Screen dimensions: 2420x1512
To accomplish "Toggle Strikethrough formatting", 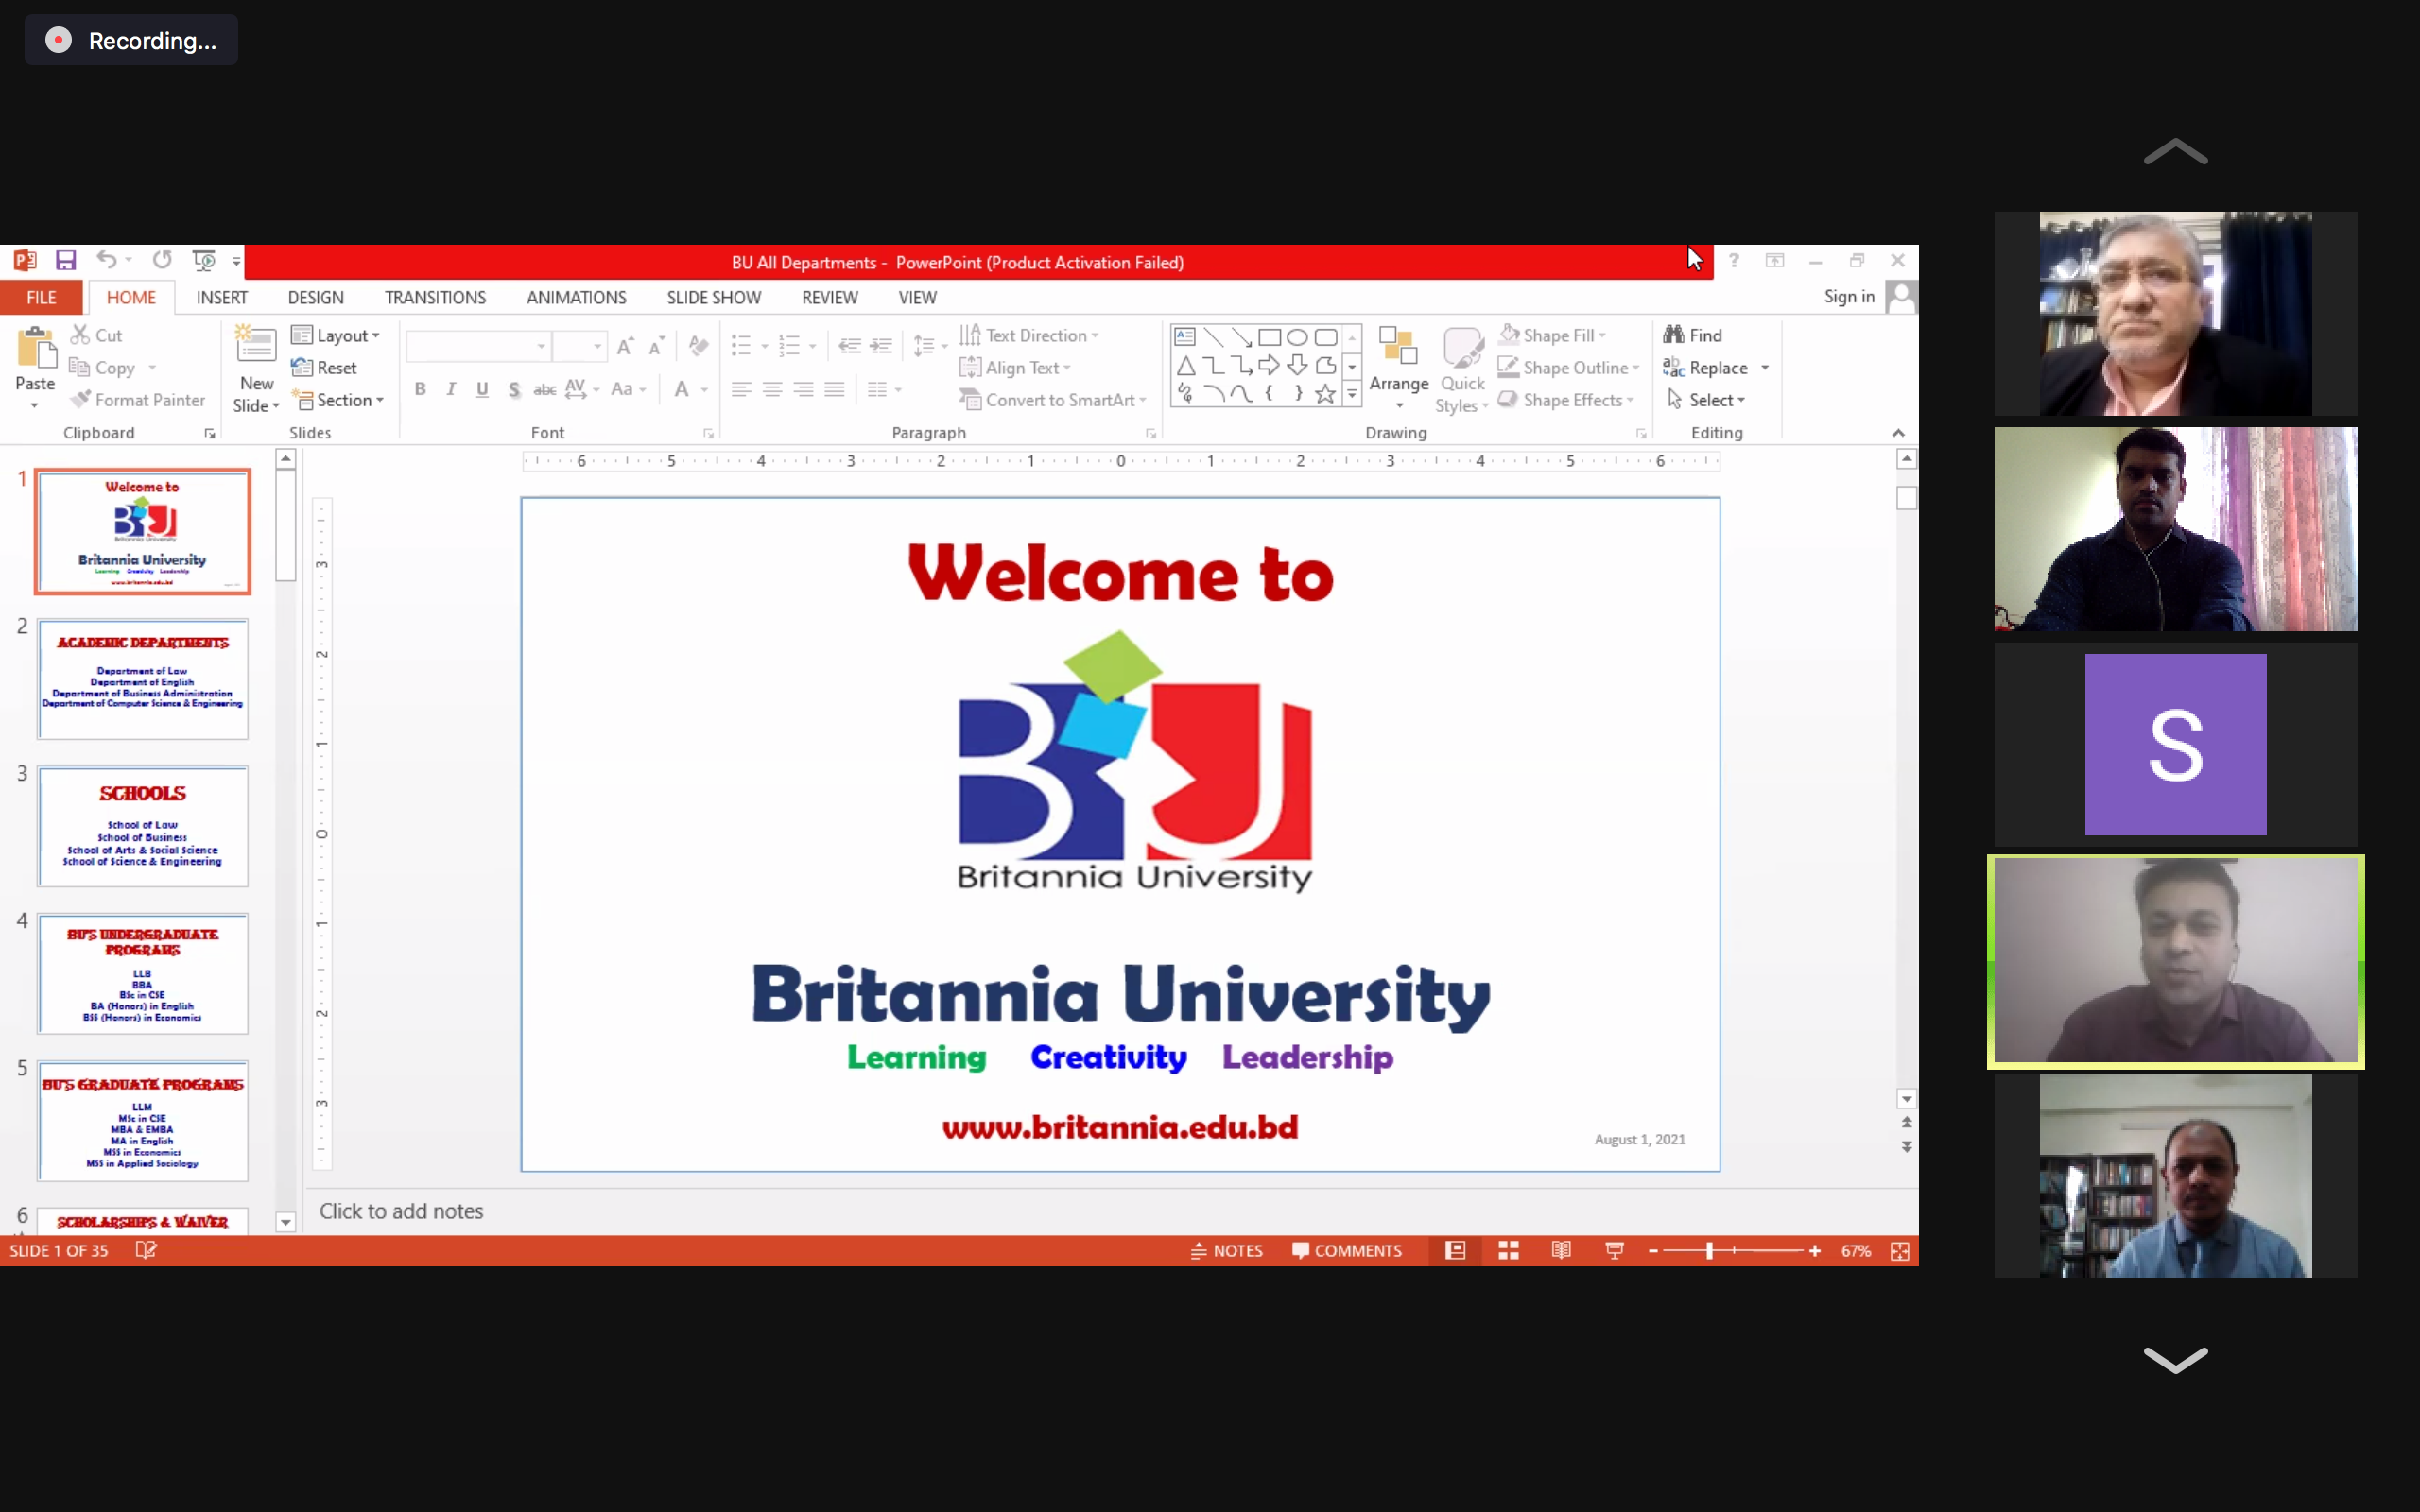I will (544, 389).
